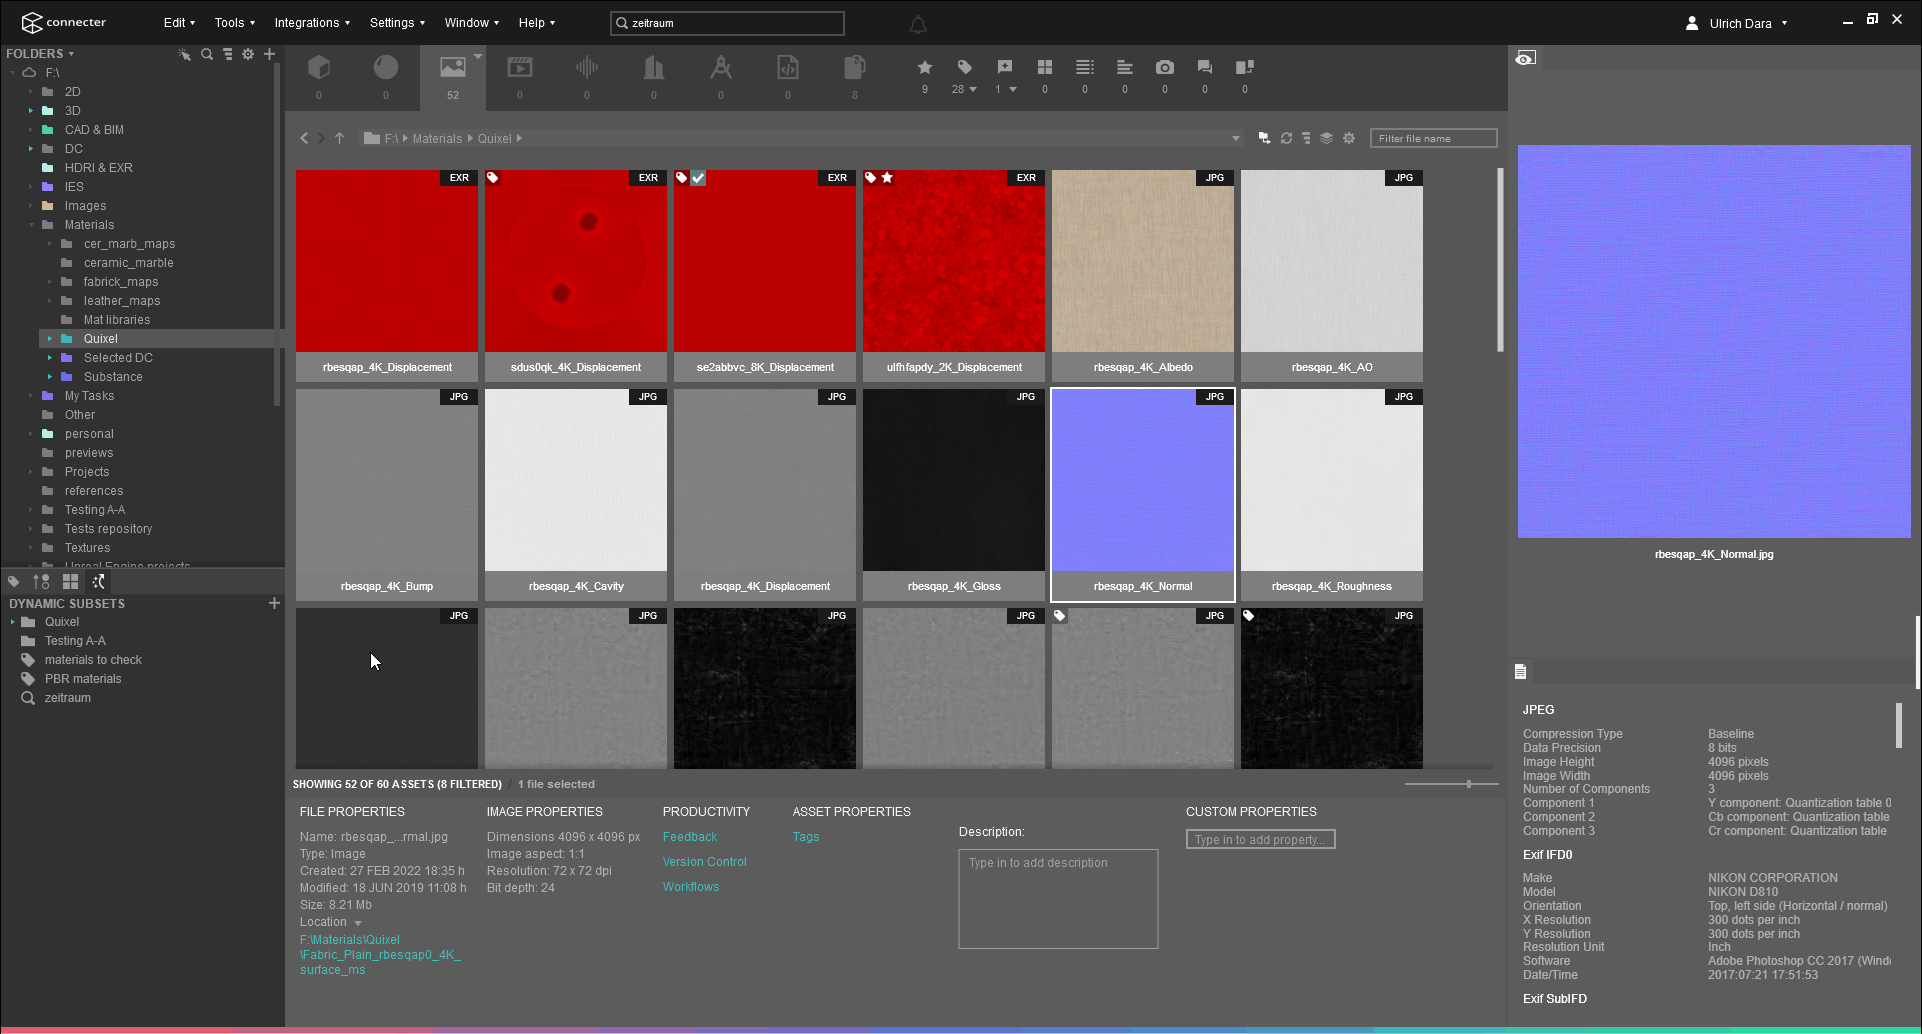Click the camera preview filter icon
The height and width of the screenshot is (1034, 1922).
[x=1165, y=67]
